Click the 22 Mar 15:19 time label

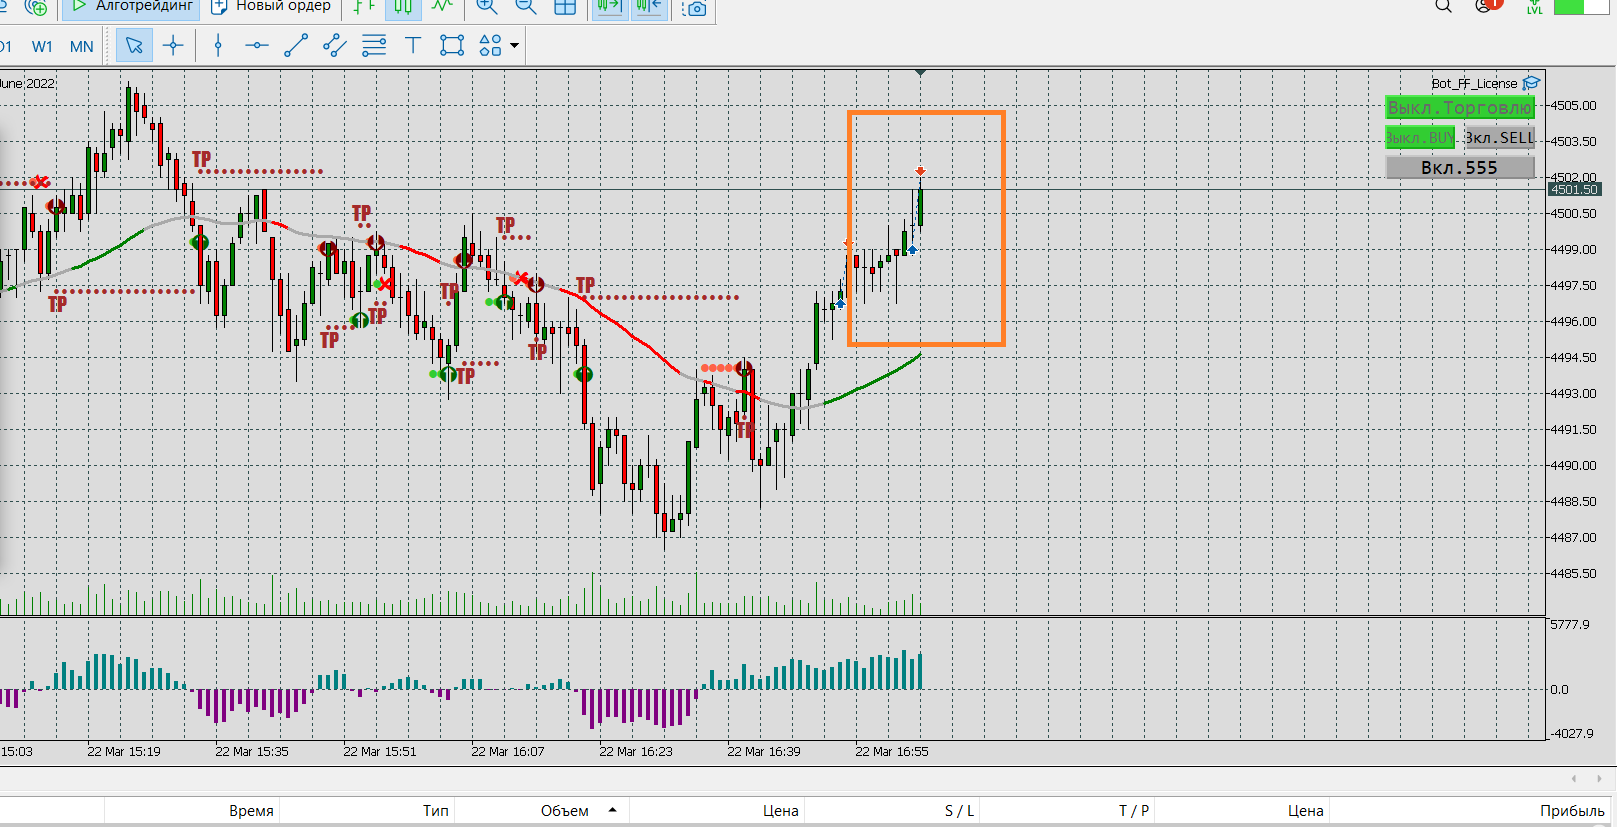pos(124,751)
